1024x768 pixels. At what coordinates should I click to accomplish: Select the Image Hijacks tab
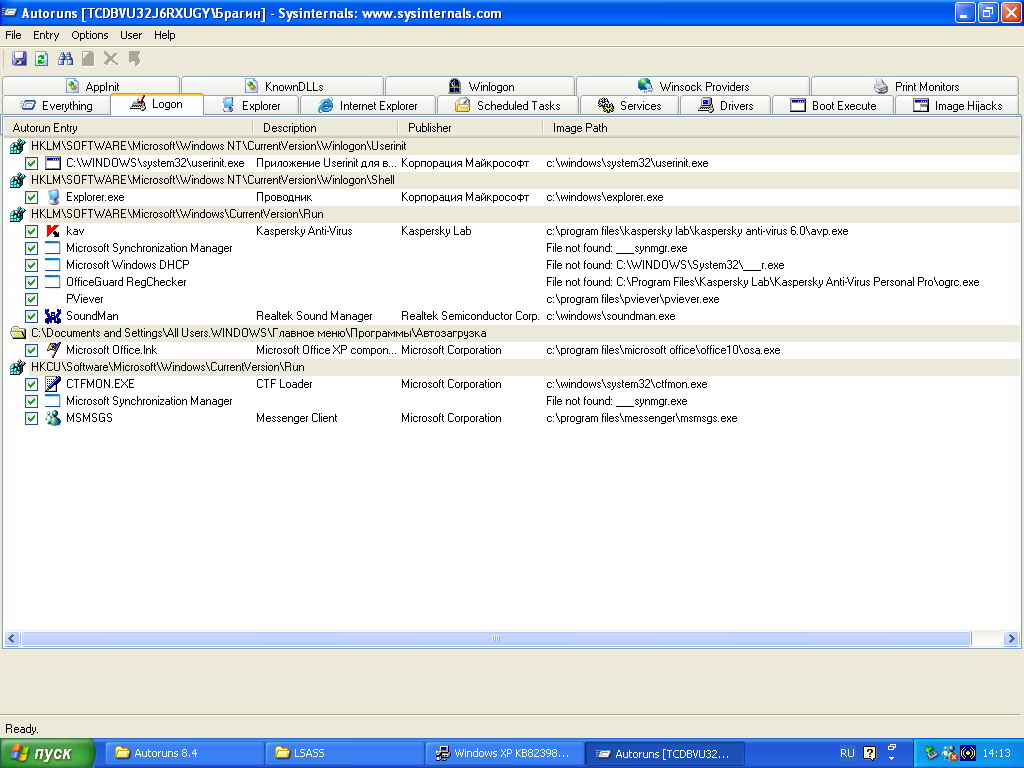[x=957, y=106]
